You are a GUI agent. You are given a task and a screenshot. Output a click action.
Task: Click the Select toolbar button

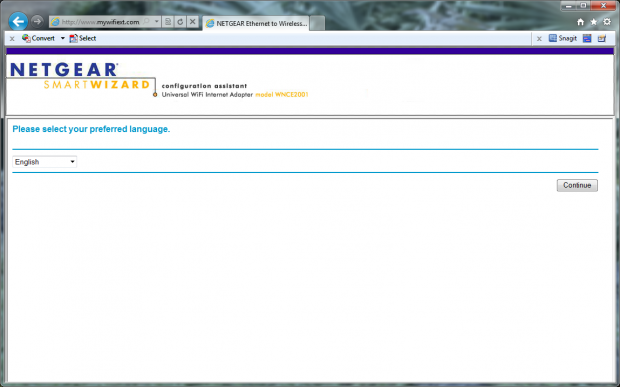coord(83,38)
